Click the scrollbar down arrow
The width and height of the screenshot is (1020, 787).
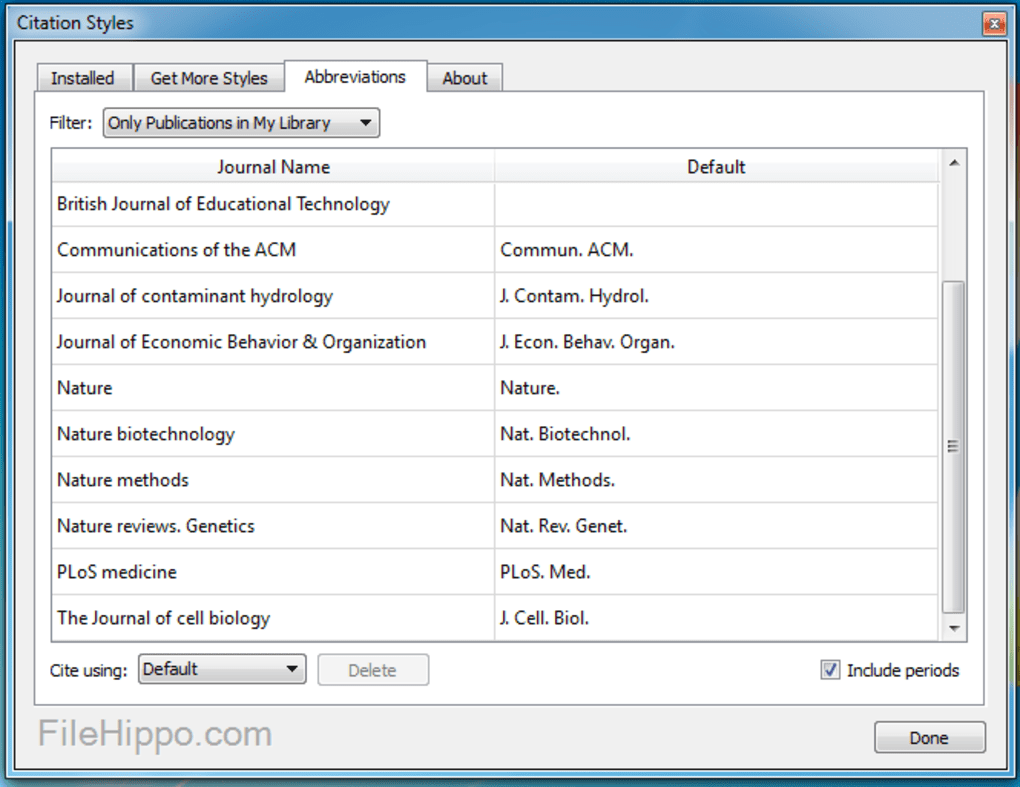[x=954, y=631]
